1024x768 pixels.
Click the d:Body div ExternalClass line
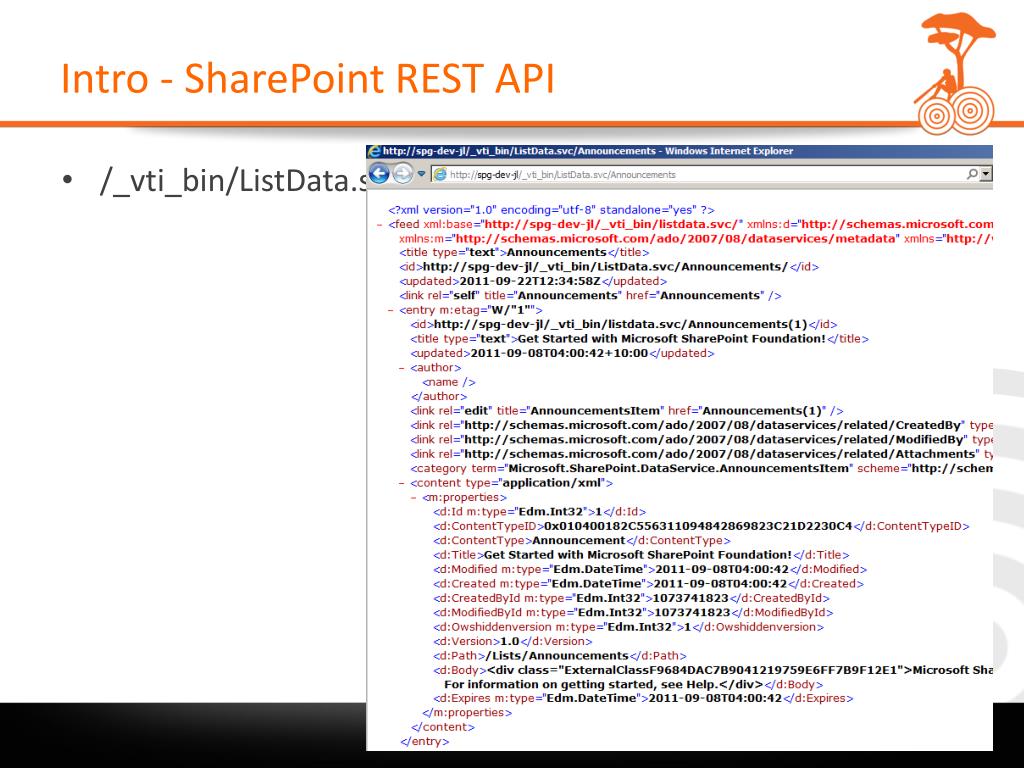point(712,670)
